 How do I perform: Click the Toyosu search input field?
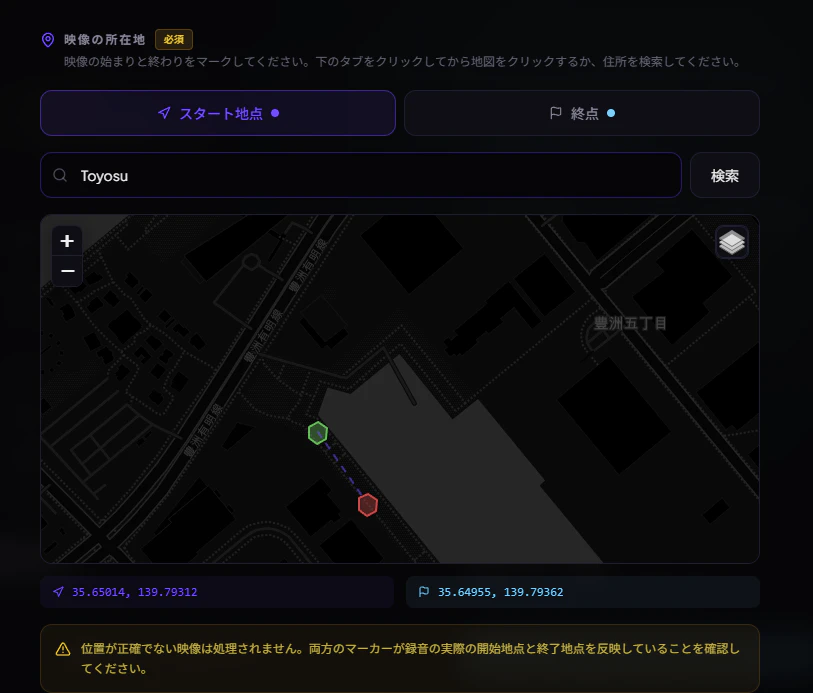tap(361, 175)
